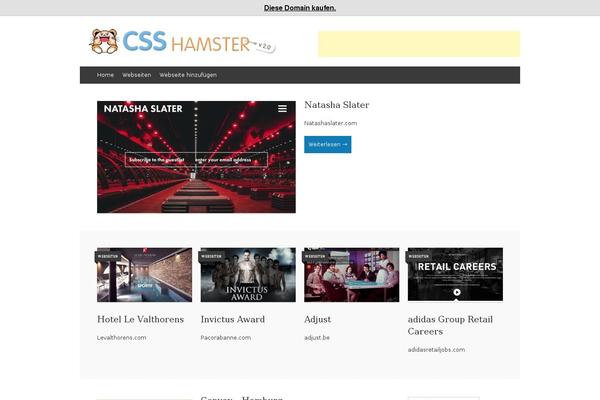Click Webseiten tag on Retail Careers thumbnail
This screenshot has height=400, width=600.
tap(419, 256)
